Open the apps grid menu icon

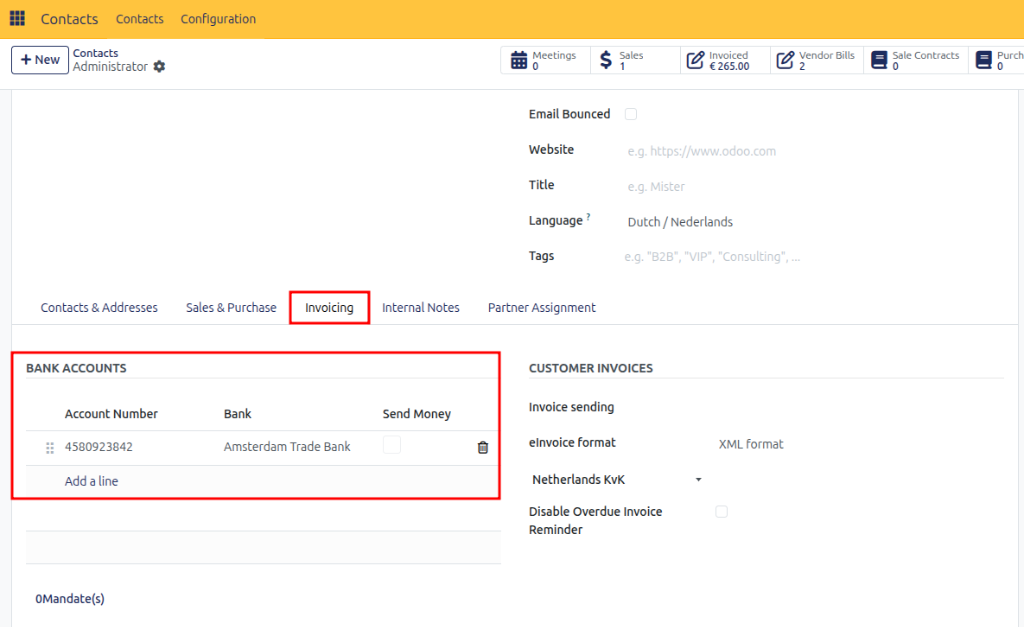click(17, 18)
